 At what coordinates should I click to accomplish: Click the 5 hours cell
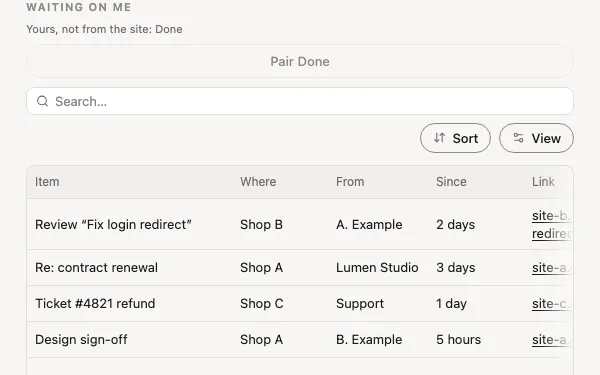(x=458, y=340)
